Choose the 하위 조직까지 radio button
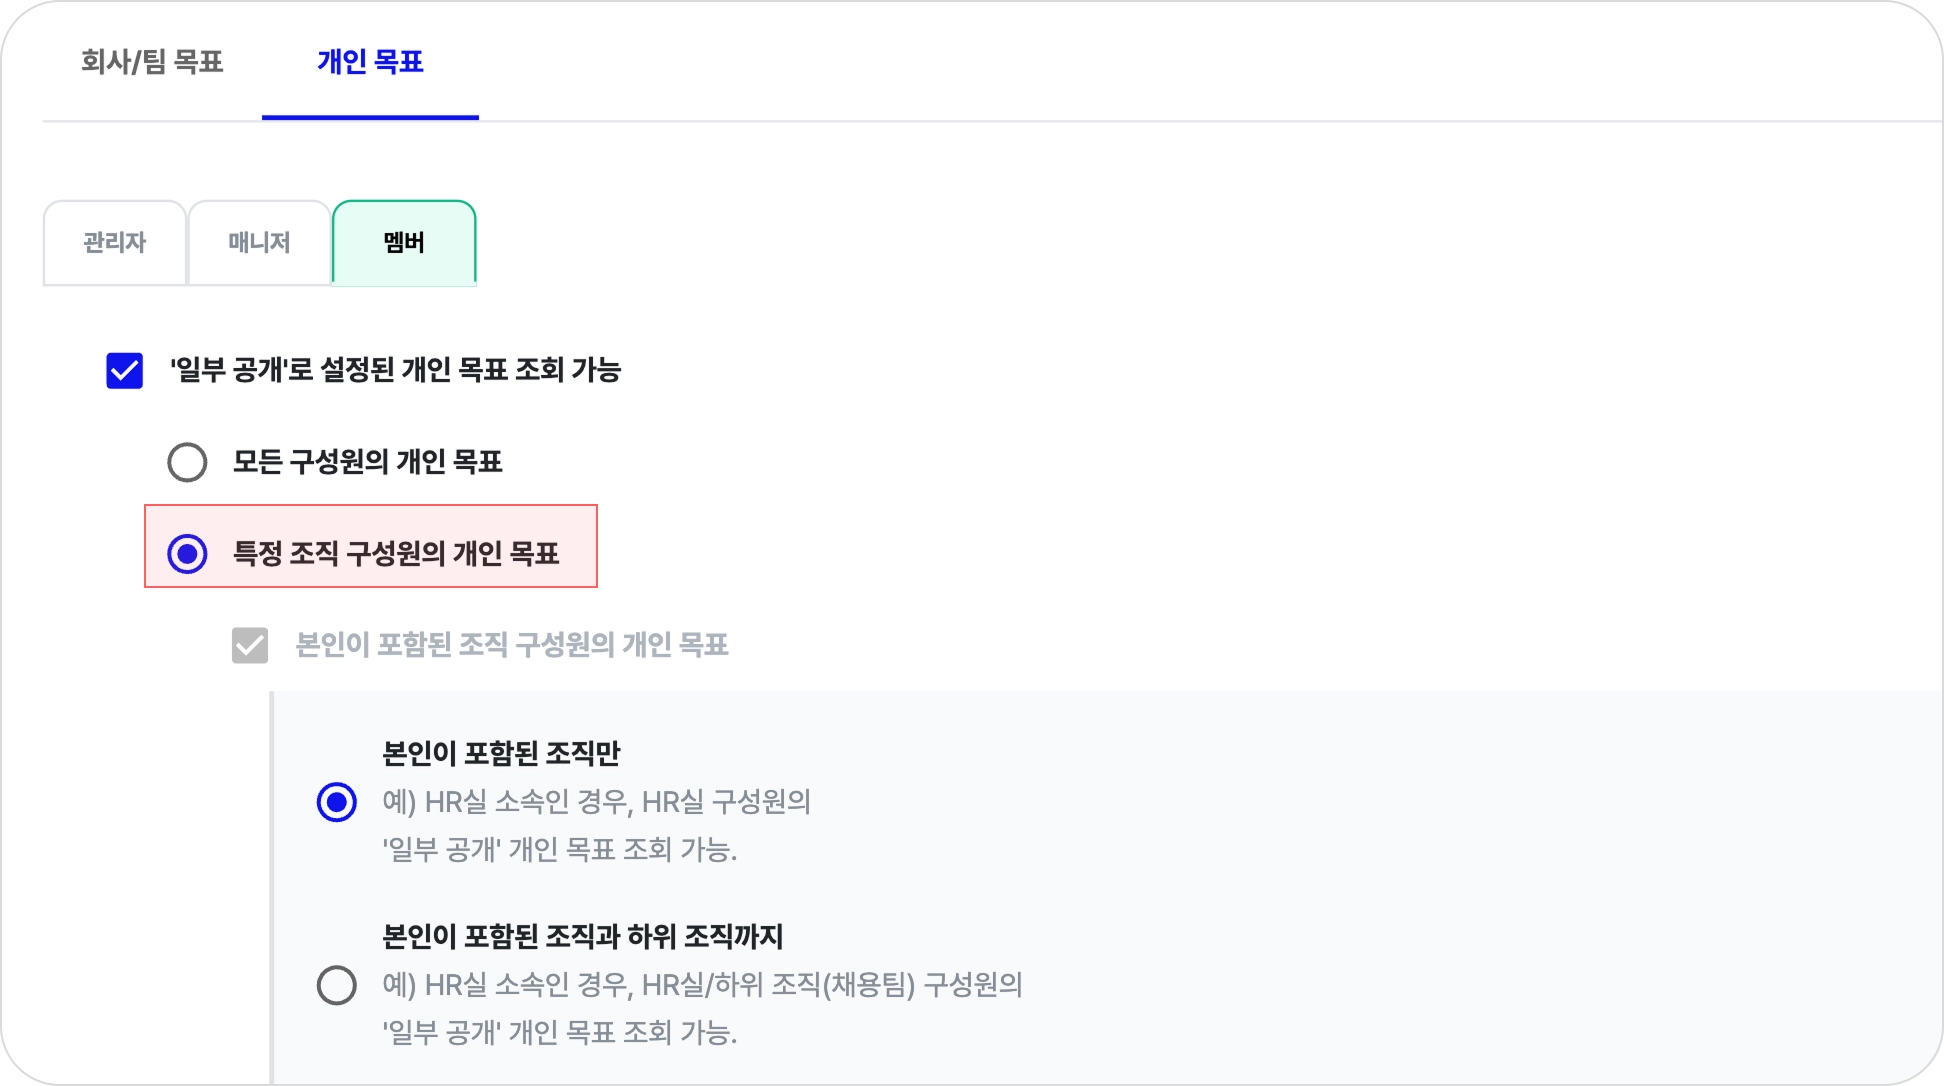 click(336, 985)
